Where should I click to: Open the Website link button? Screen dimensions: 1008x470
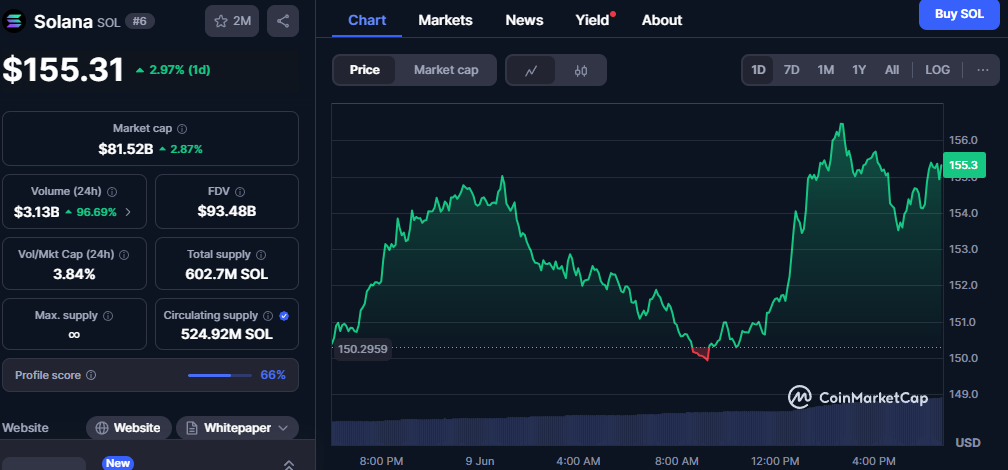[129, 428]
